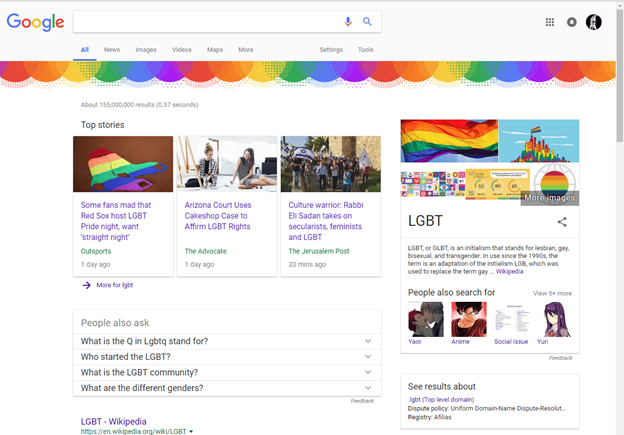Screen dimensions: 624x435
Task: Open the More search menu
Action: pos(246,50)
